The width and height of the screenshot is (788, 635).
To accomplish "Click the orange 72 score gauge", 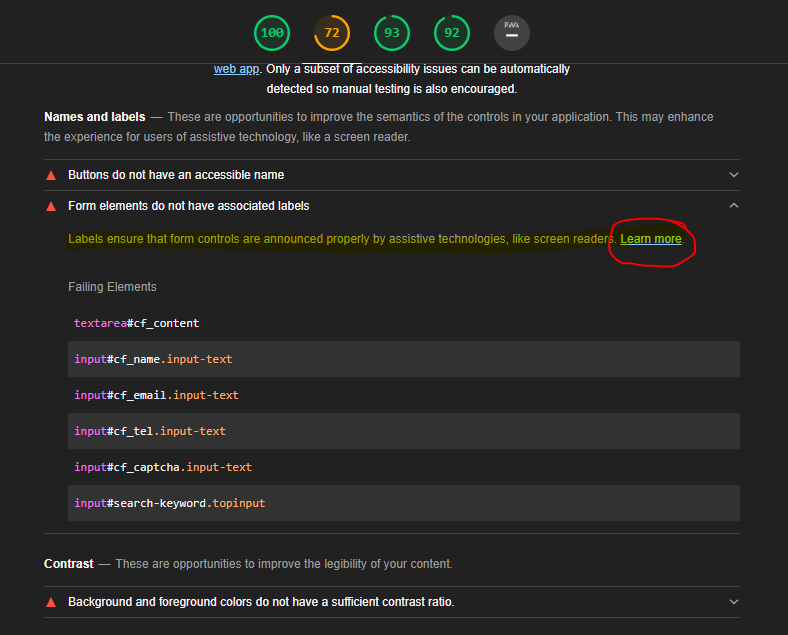I will pos(332,33).
